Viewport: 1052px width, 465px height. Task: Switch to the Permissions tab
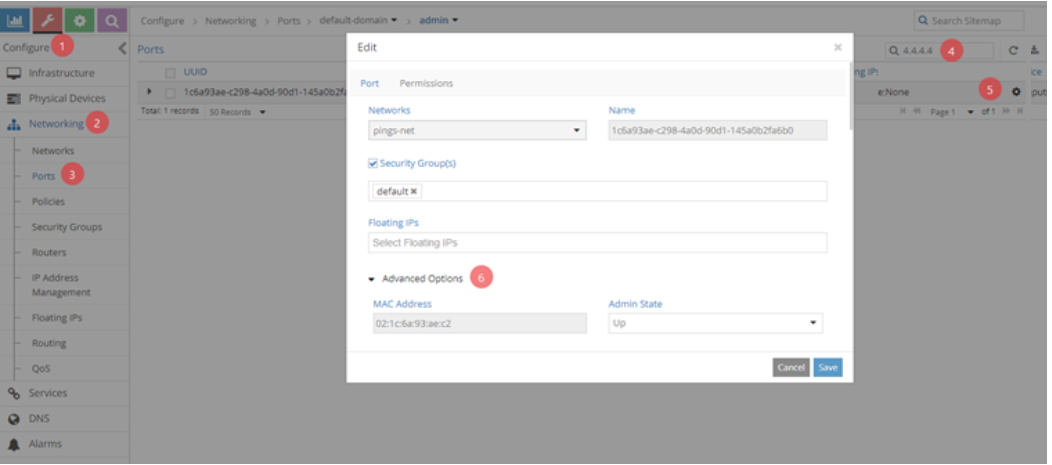coord(426,83)
